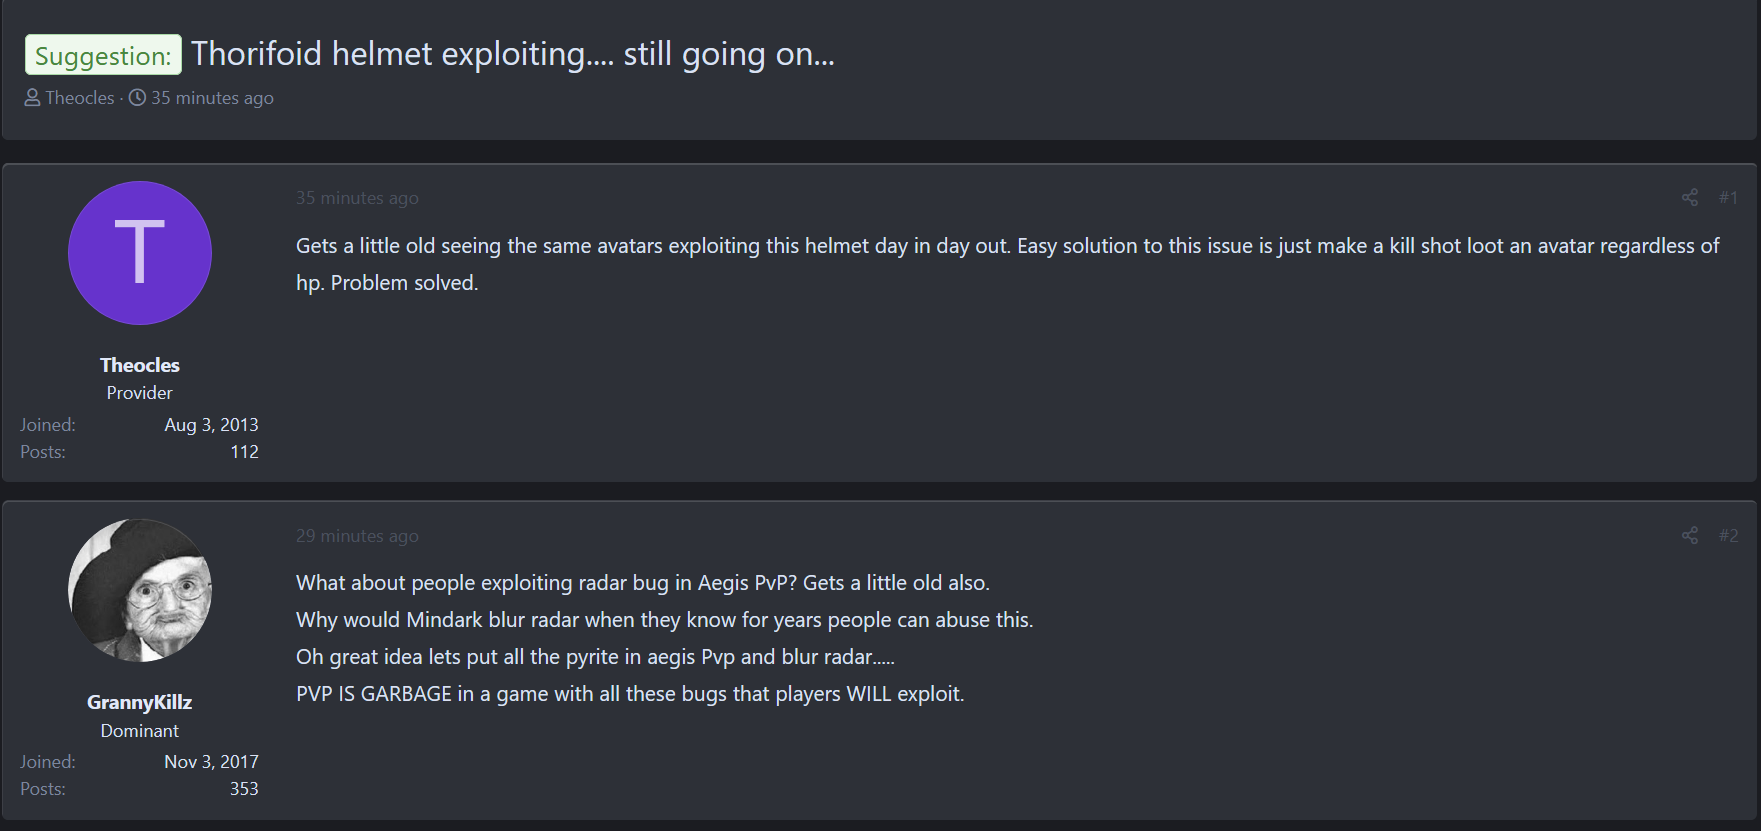Click the user icon beside Theocles in thread header
The image size is (1761, 831).
coord(33,98)
